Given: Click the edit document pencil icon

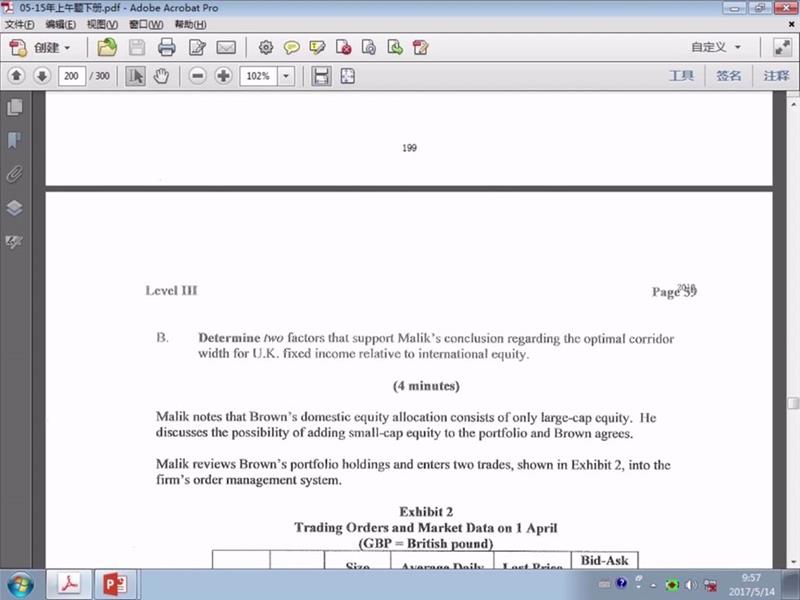Looking at the screenshot, I should [x=197, y=48].
